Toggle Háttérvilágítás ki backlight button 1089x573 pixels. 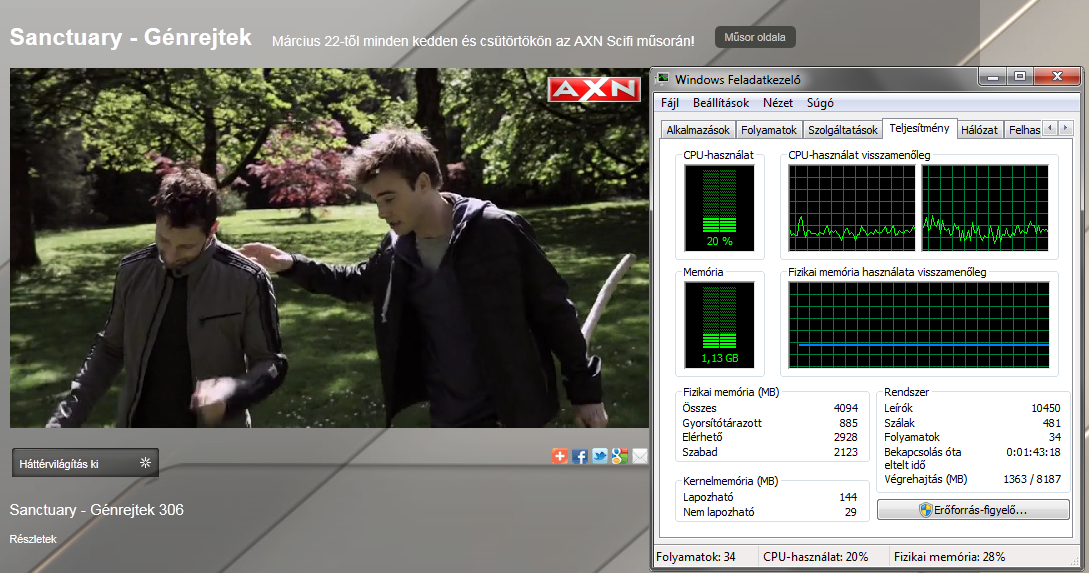(85, 463)
